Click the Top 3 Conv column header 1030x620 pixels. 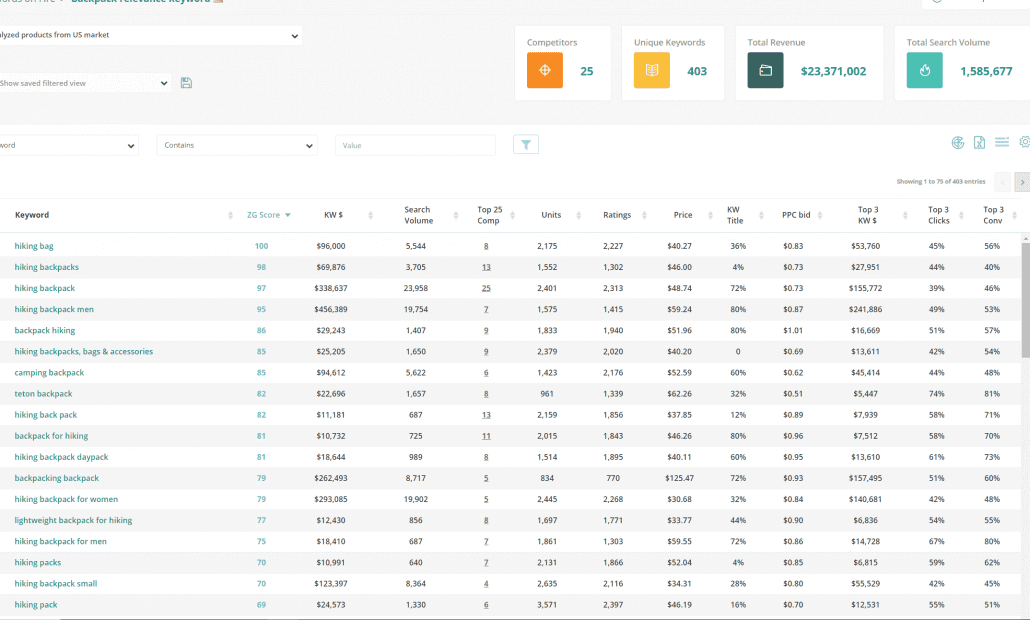click(993, 215)
